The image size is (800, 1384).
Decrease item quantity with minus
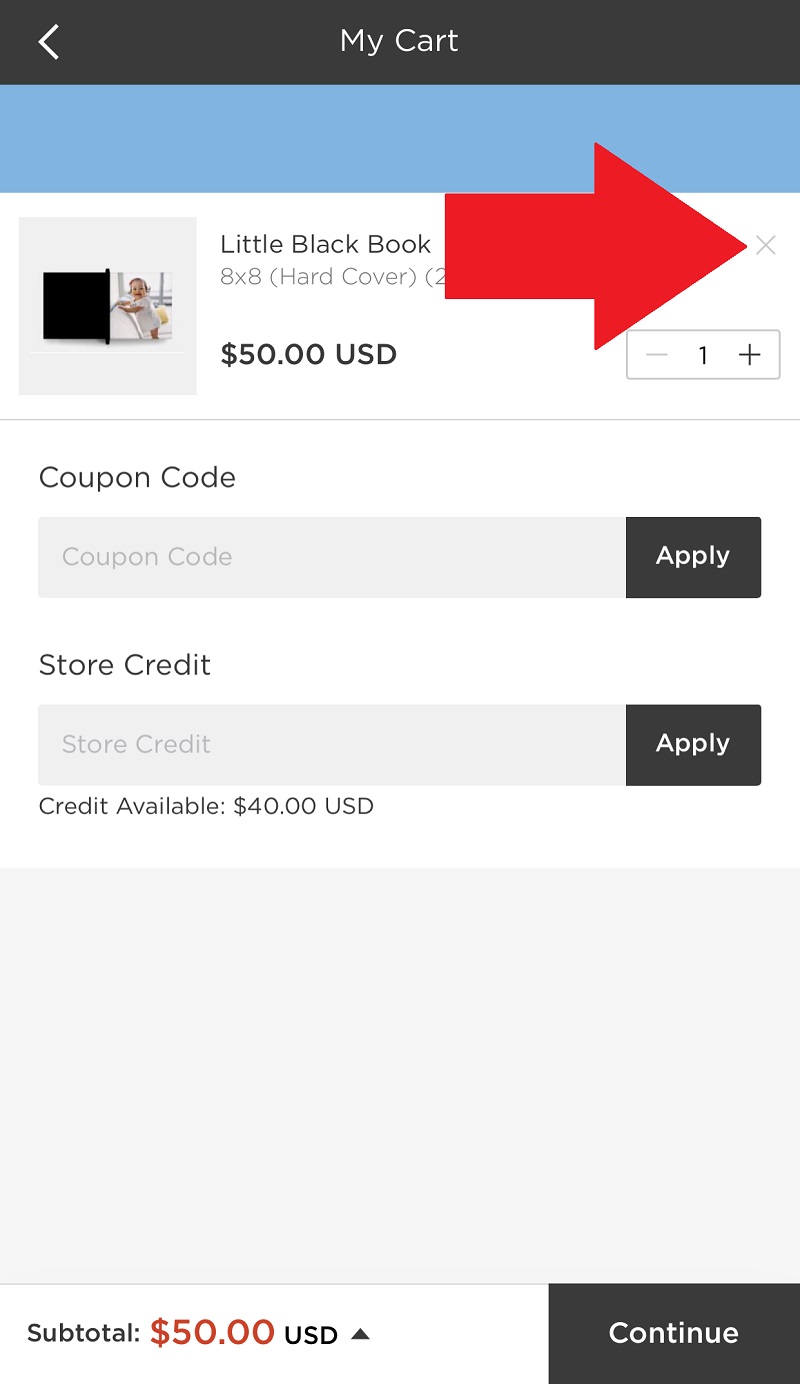[x=657, y=355]
